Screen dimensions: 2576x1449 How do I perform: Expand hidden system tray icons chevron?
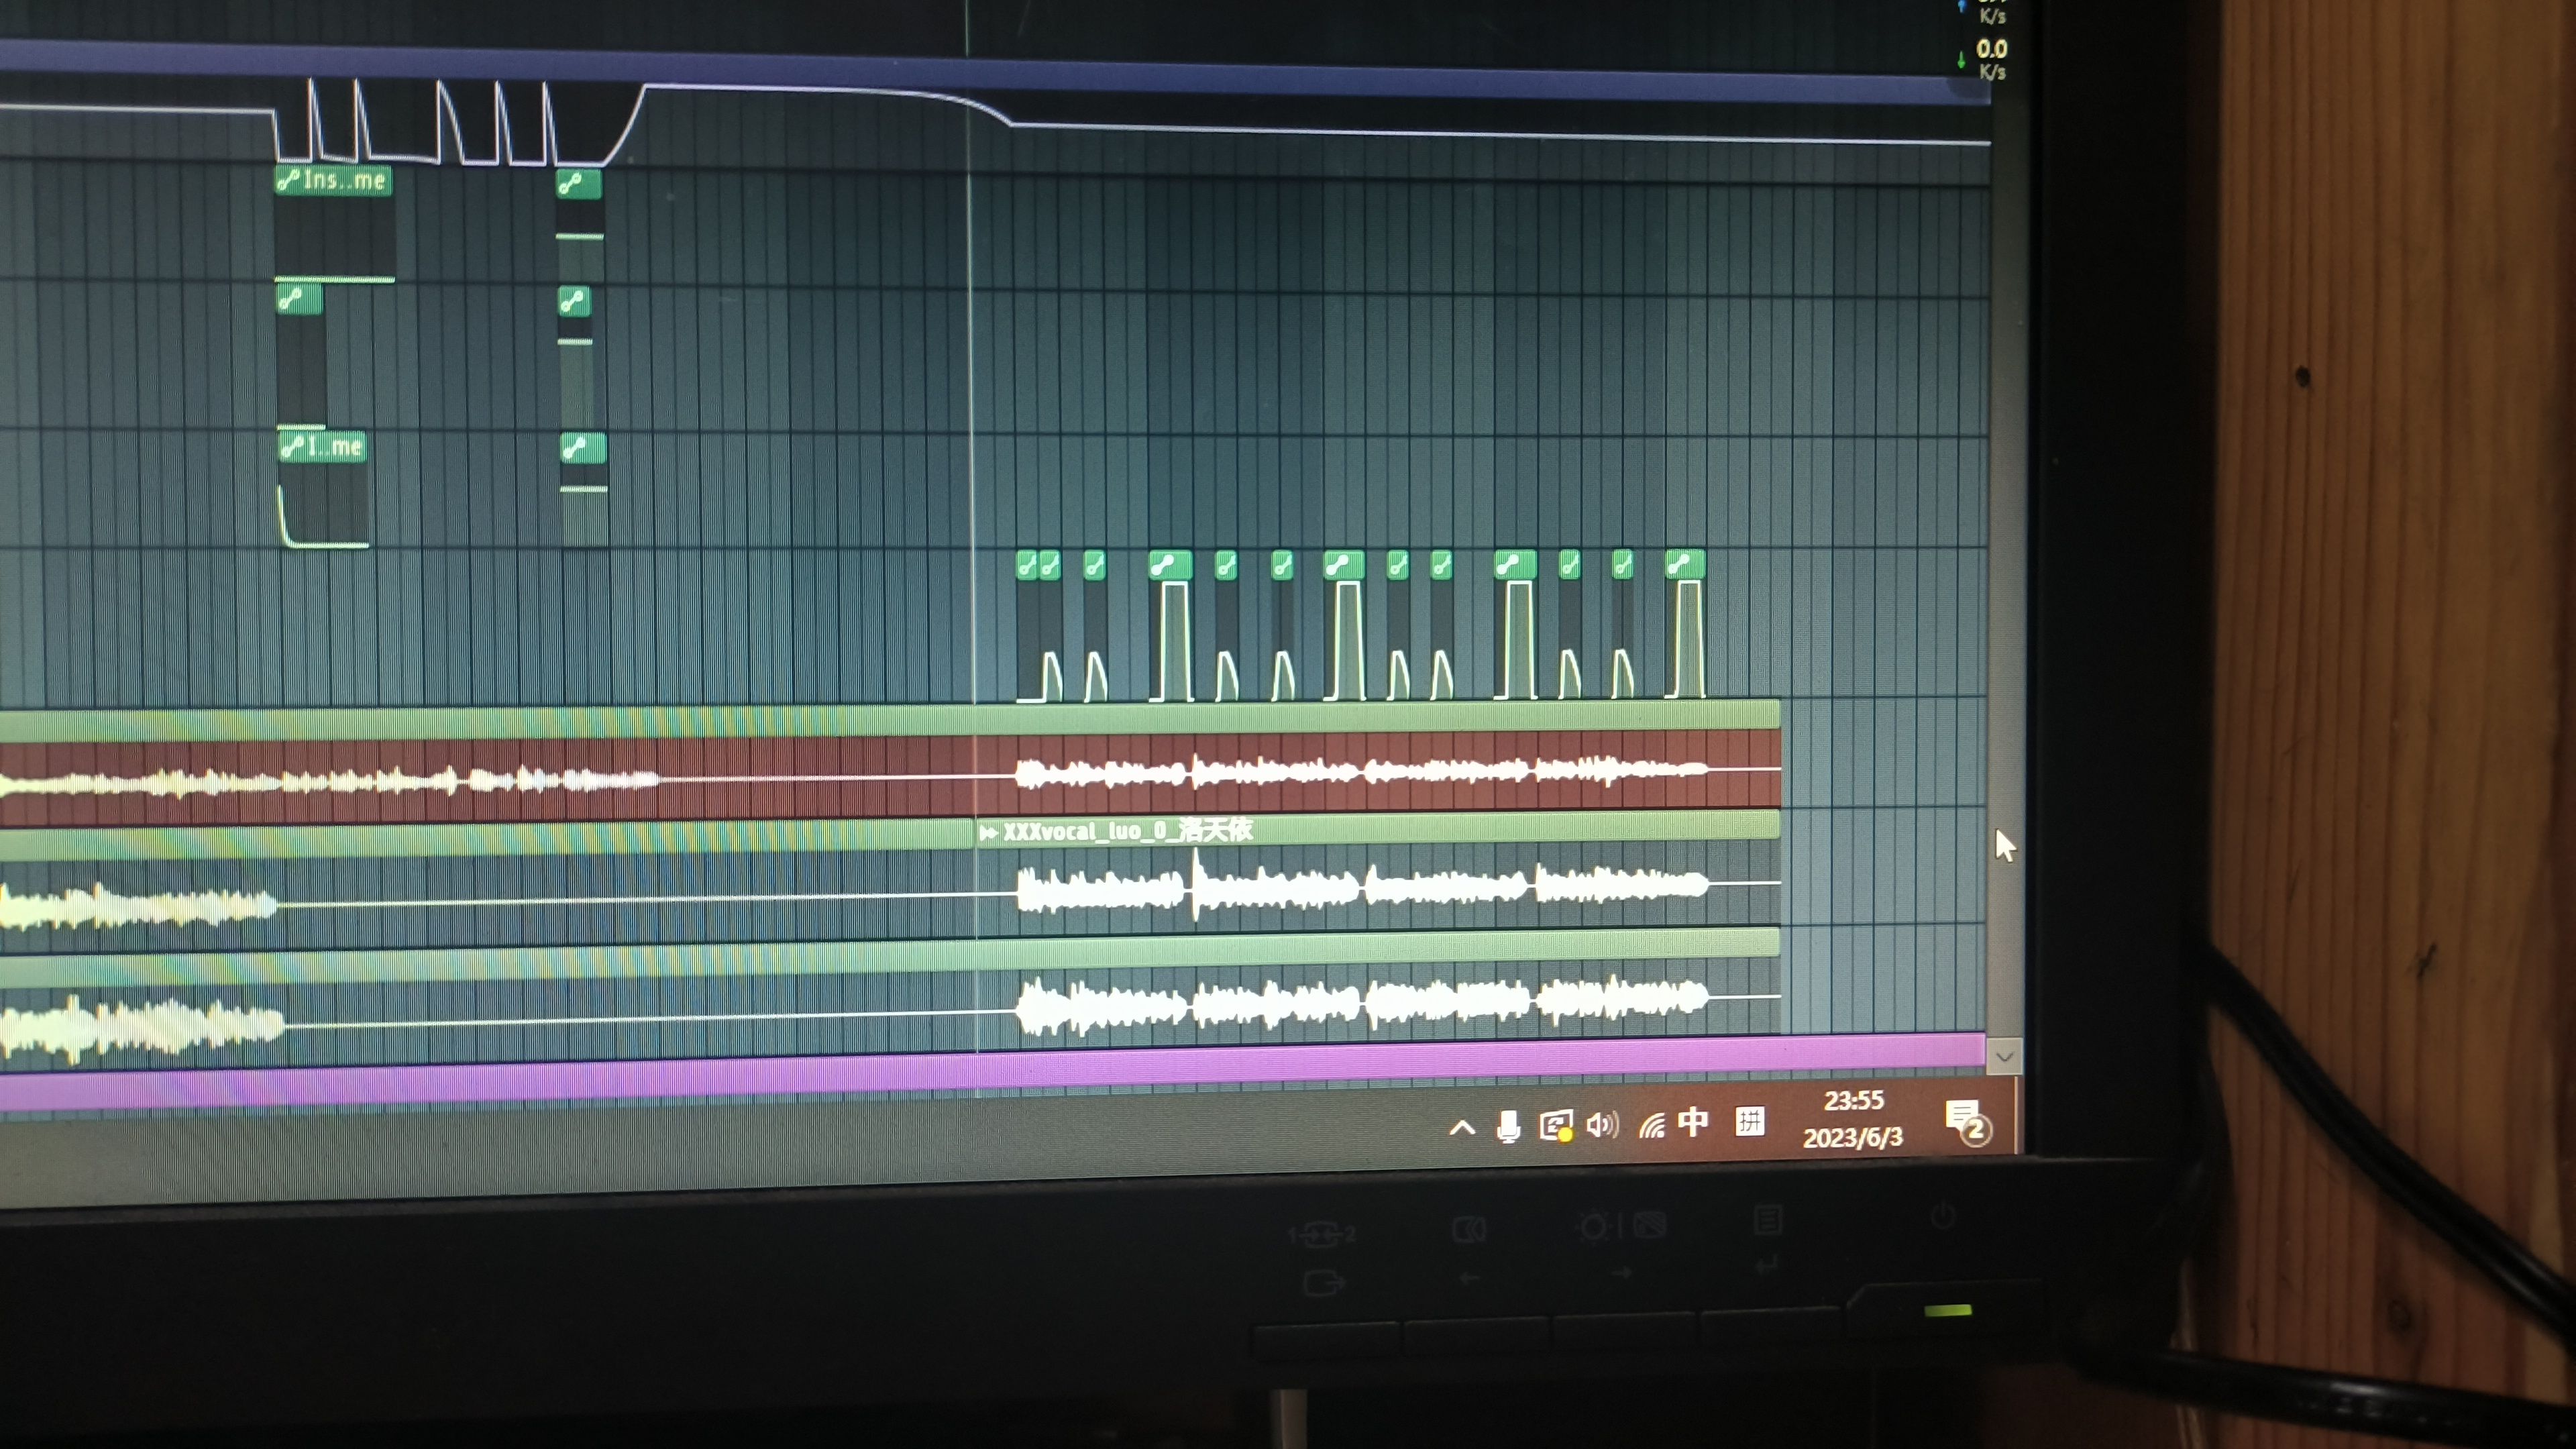[1462, 1129]
